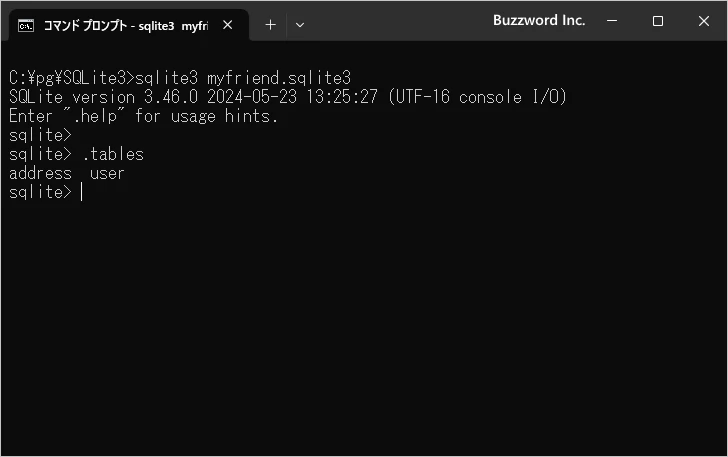Click the empty title bar area beside the dropdown
This screenshot has width=728, height=457.
pos(400,22)
